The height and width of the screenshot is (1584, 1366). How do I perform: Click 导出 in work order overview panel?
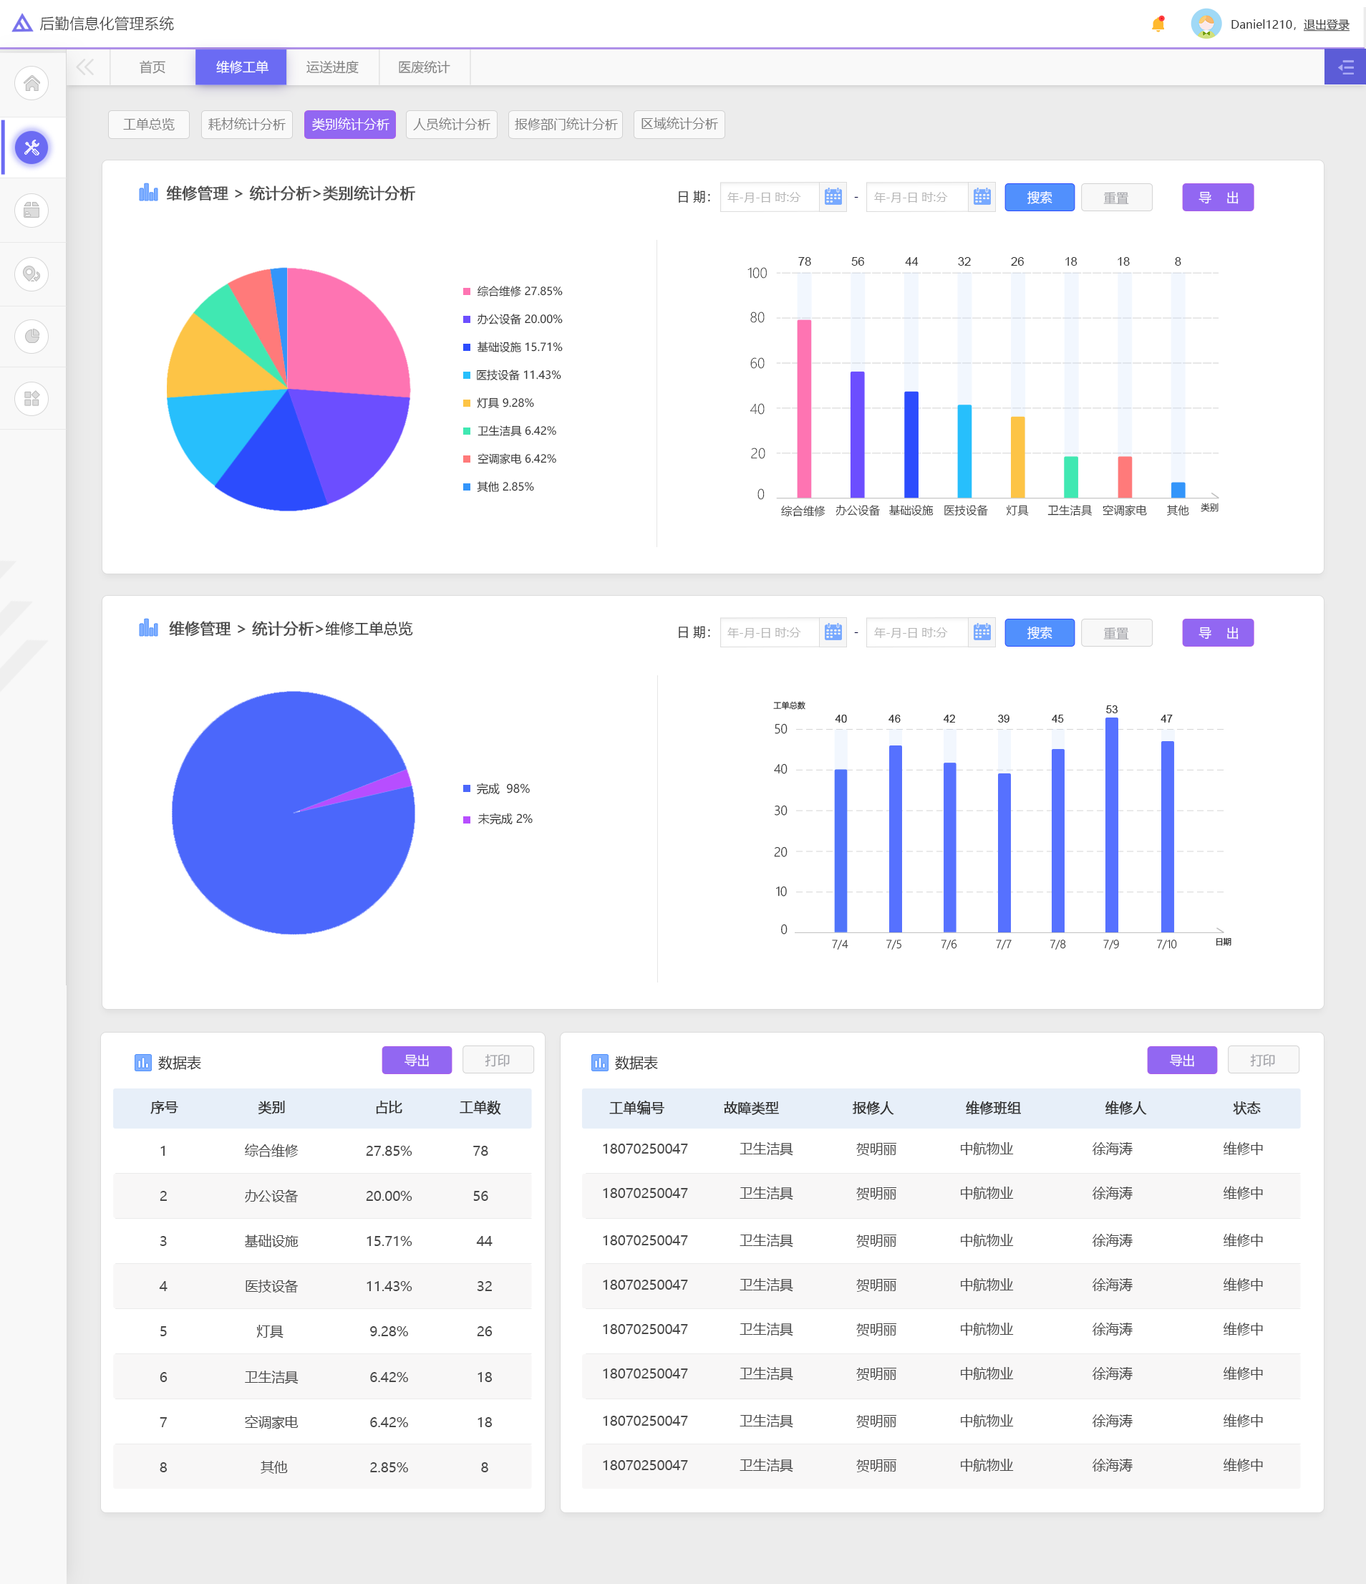coord(1218,632)
